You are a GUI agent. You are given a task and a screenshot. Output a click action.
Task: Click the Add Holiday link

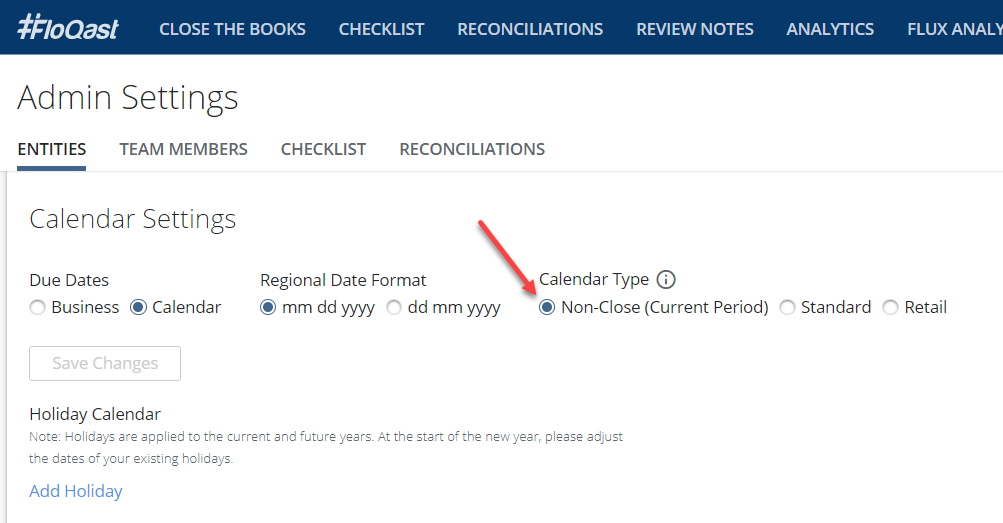(x=75, y=491)
